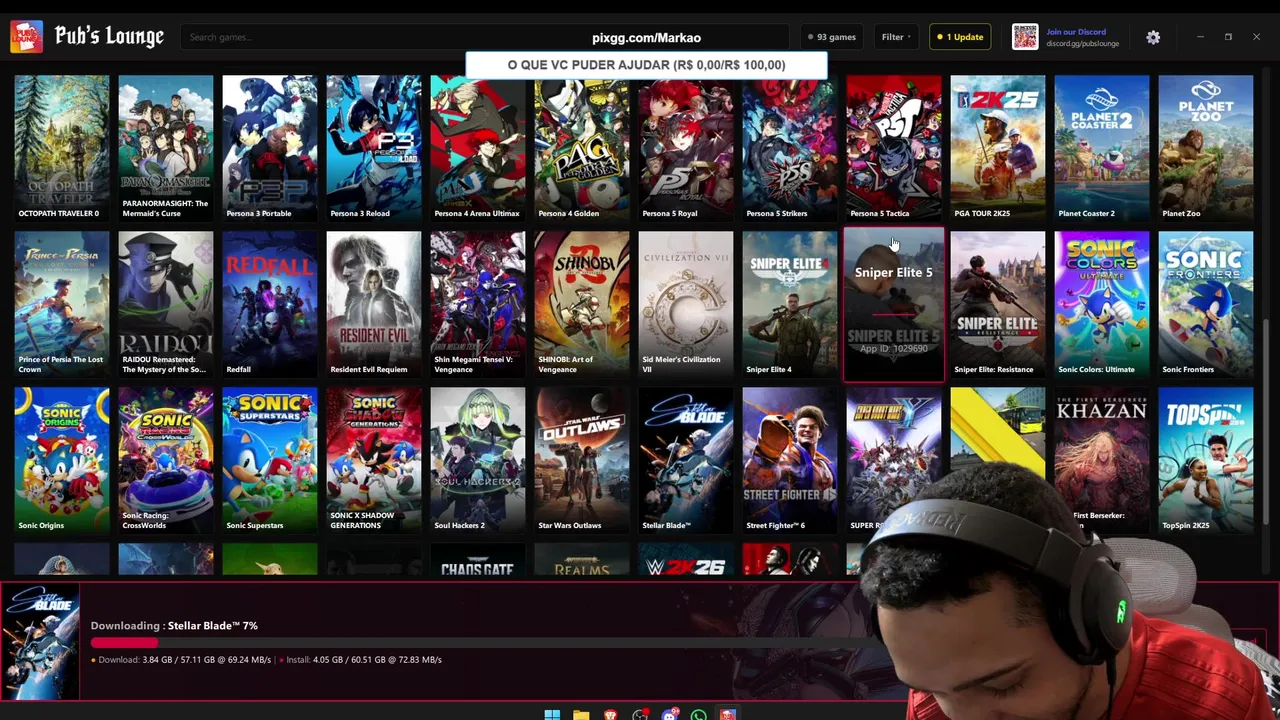
Task: Click Downloading: Stellar Blade 7% text
Action: 174,625
